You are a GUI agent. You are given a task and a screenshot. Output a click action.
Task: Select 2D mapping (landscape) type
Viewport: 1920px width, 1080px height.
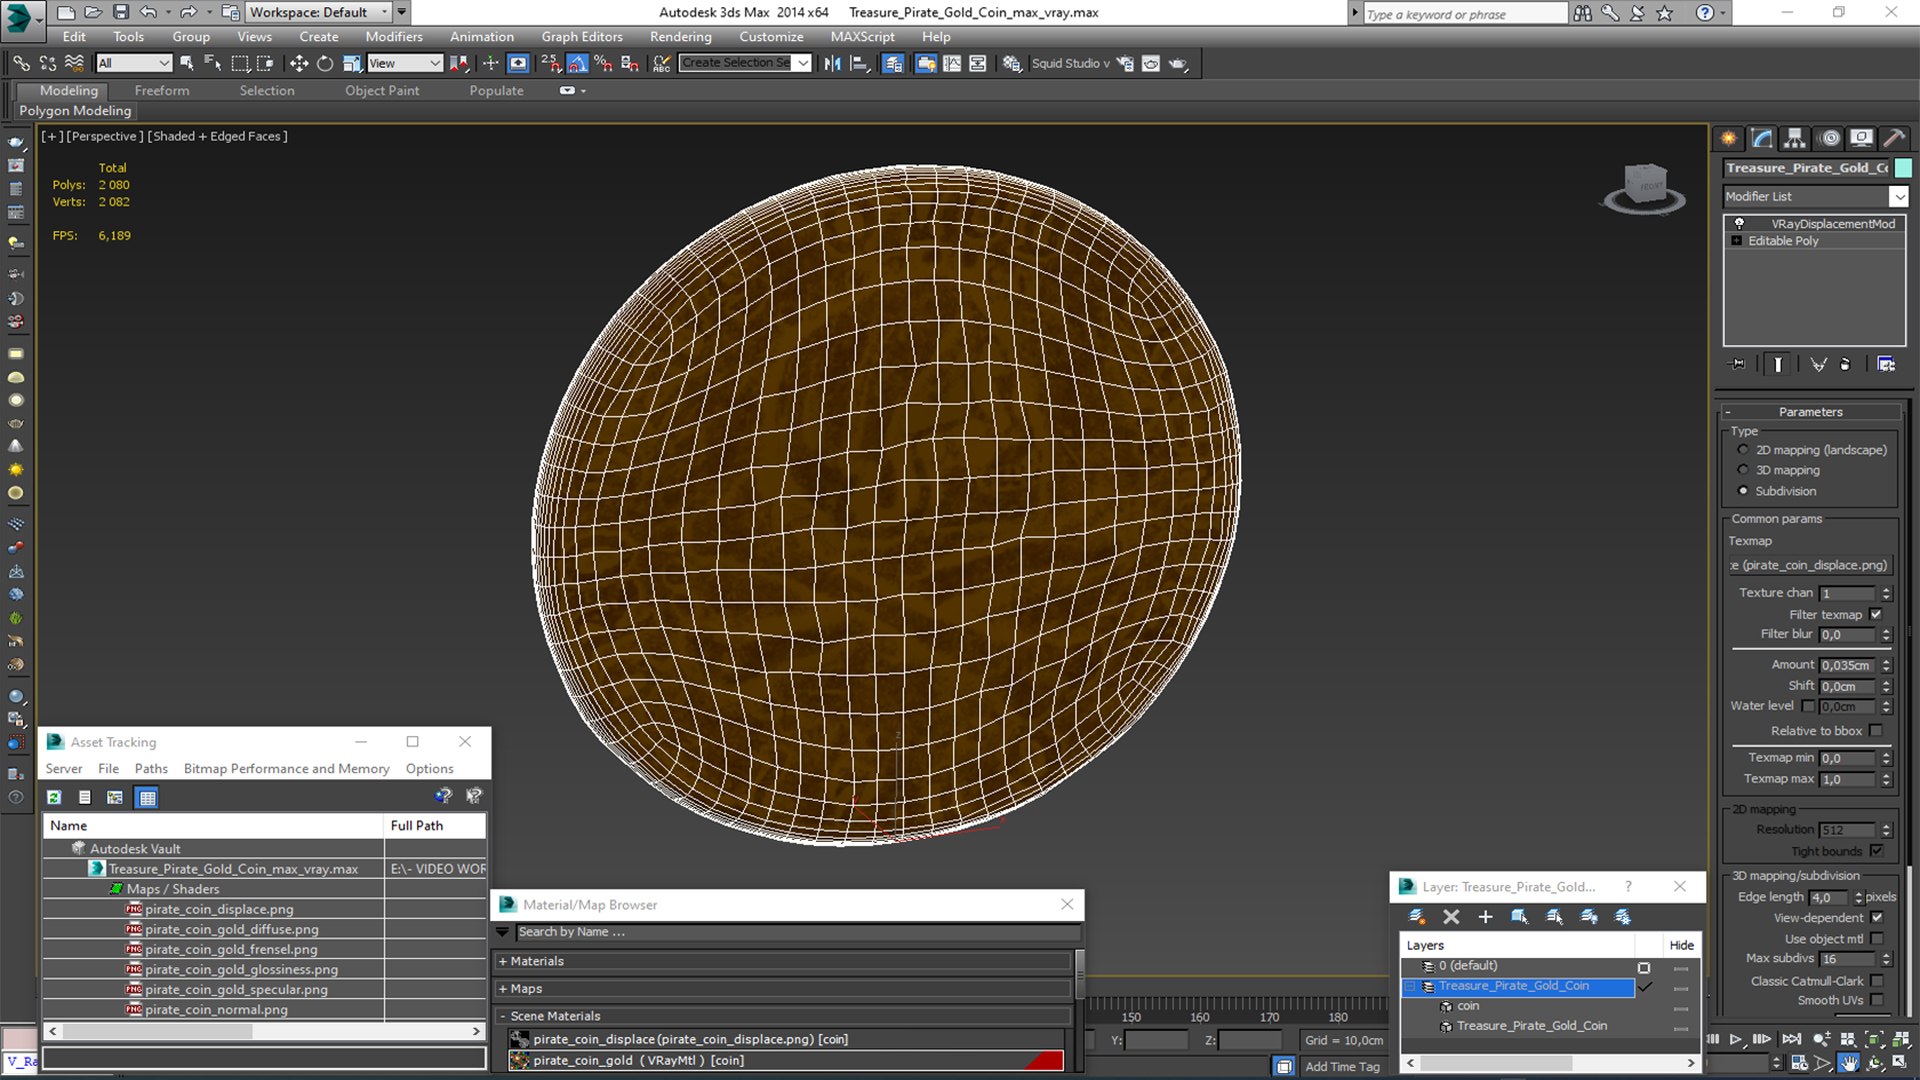(1743, 450)
